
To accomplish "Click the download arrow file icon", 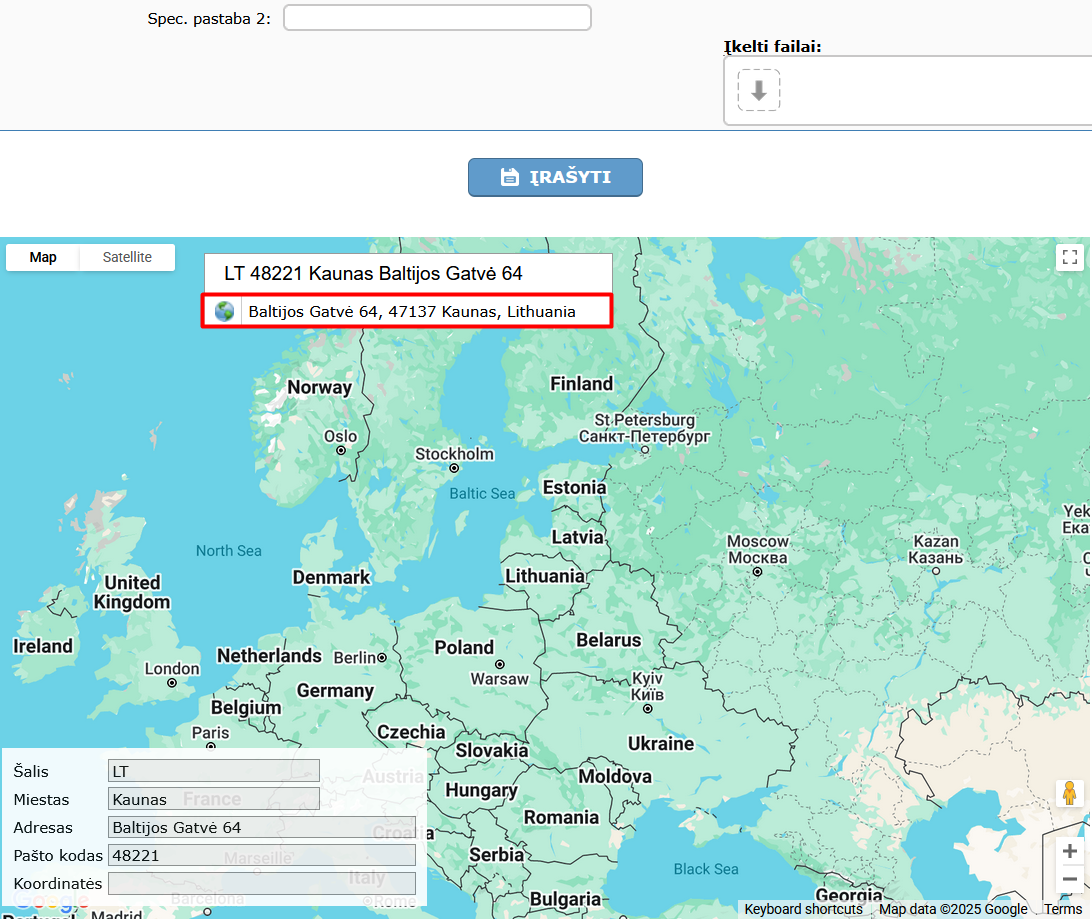I will 758,90.
